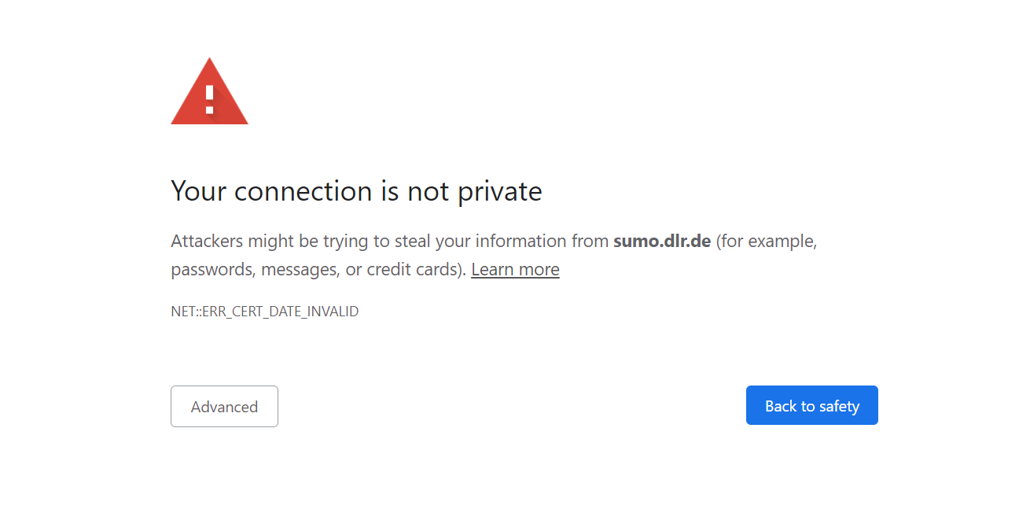Click the white exclamation mark in triangle
This screenshot has height=524, width=1019.
[209, 98]
